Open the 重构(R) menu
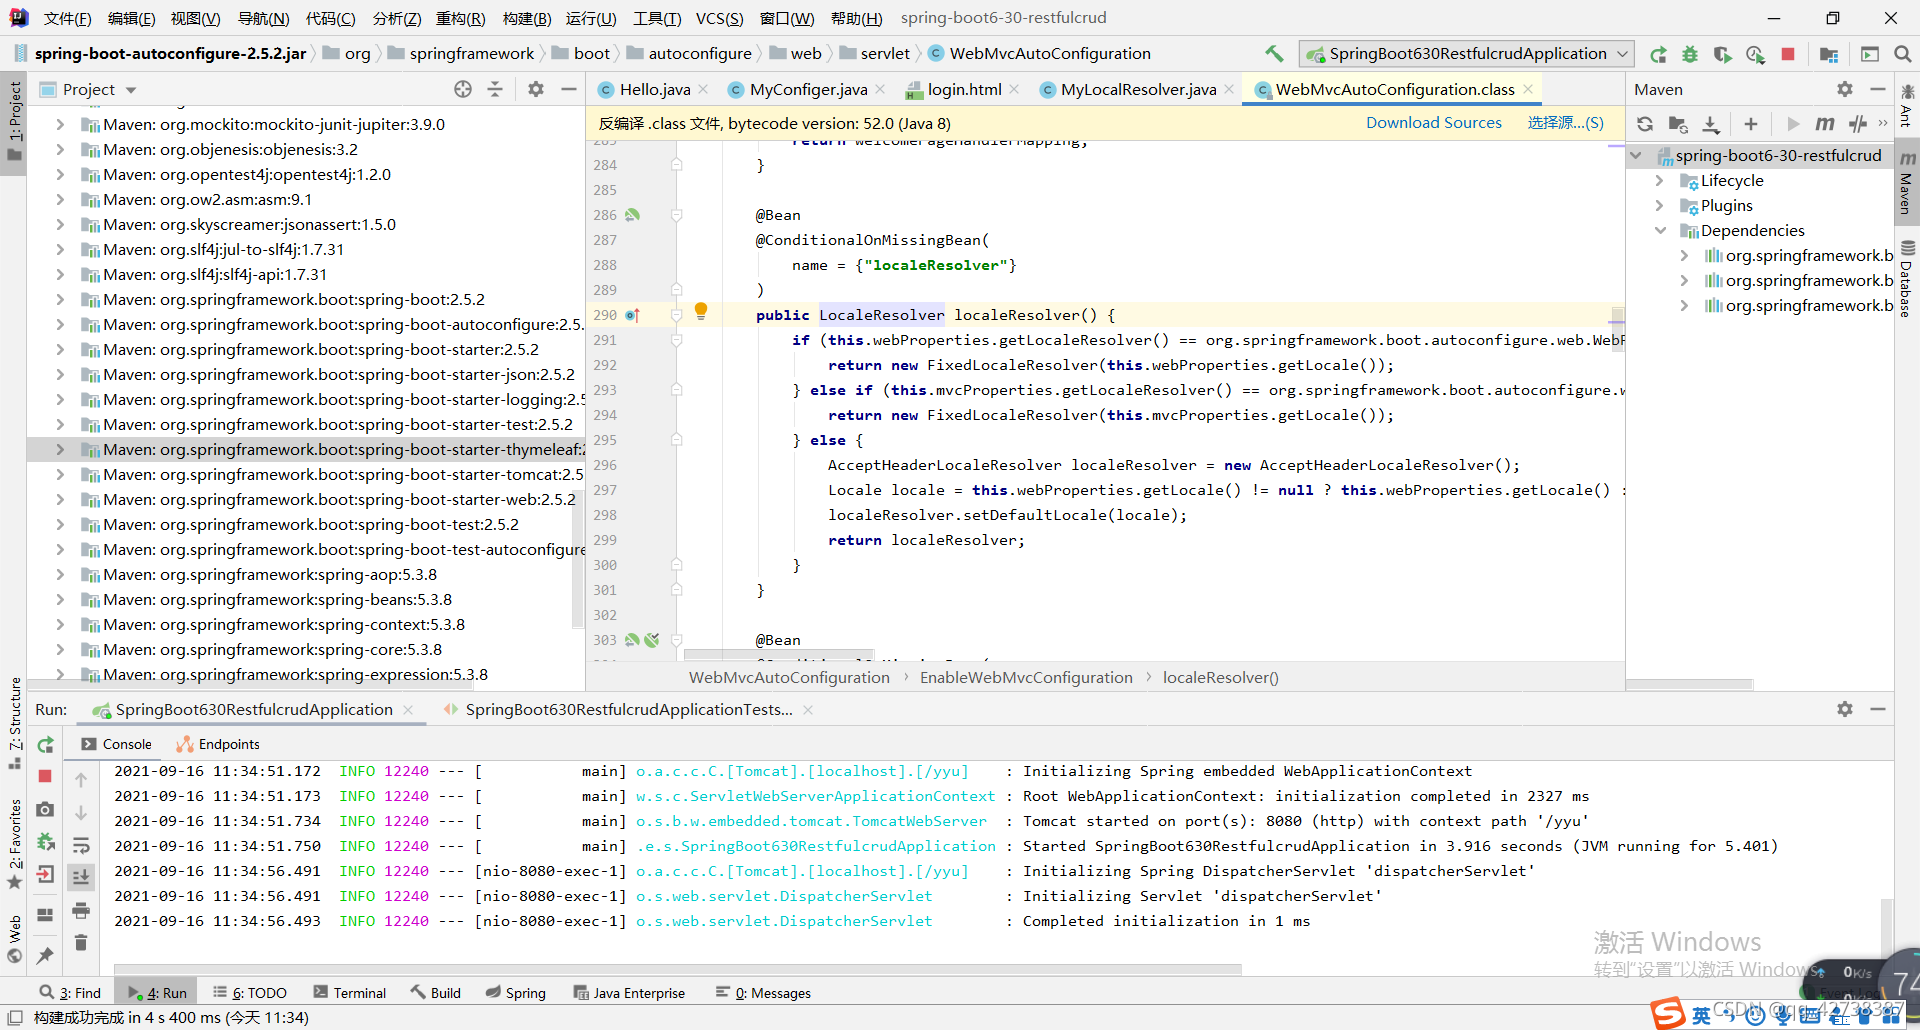The width and height of the screenshot is (1920, 1030). coord(461,18)
